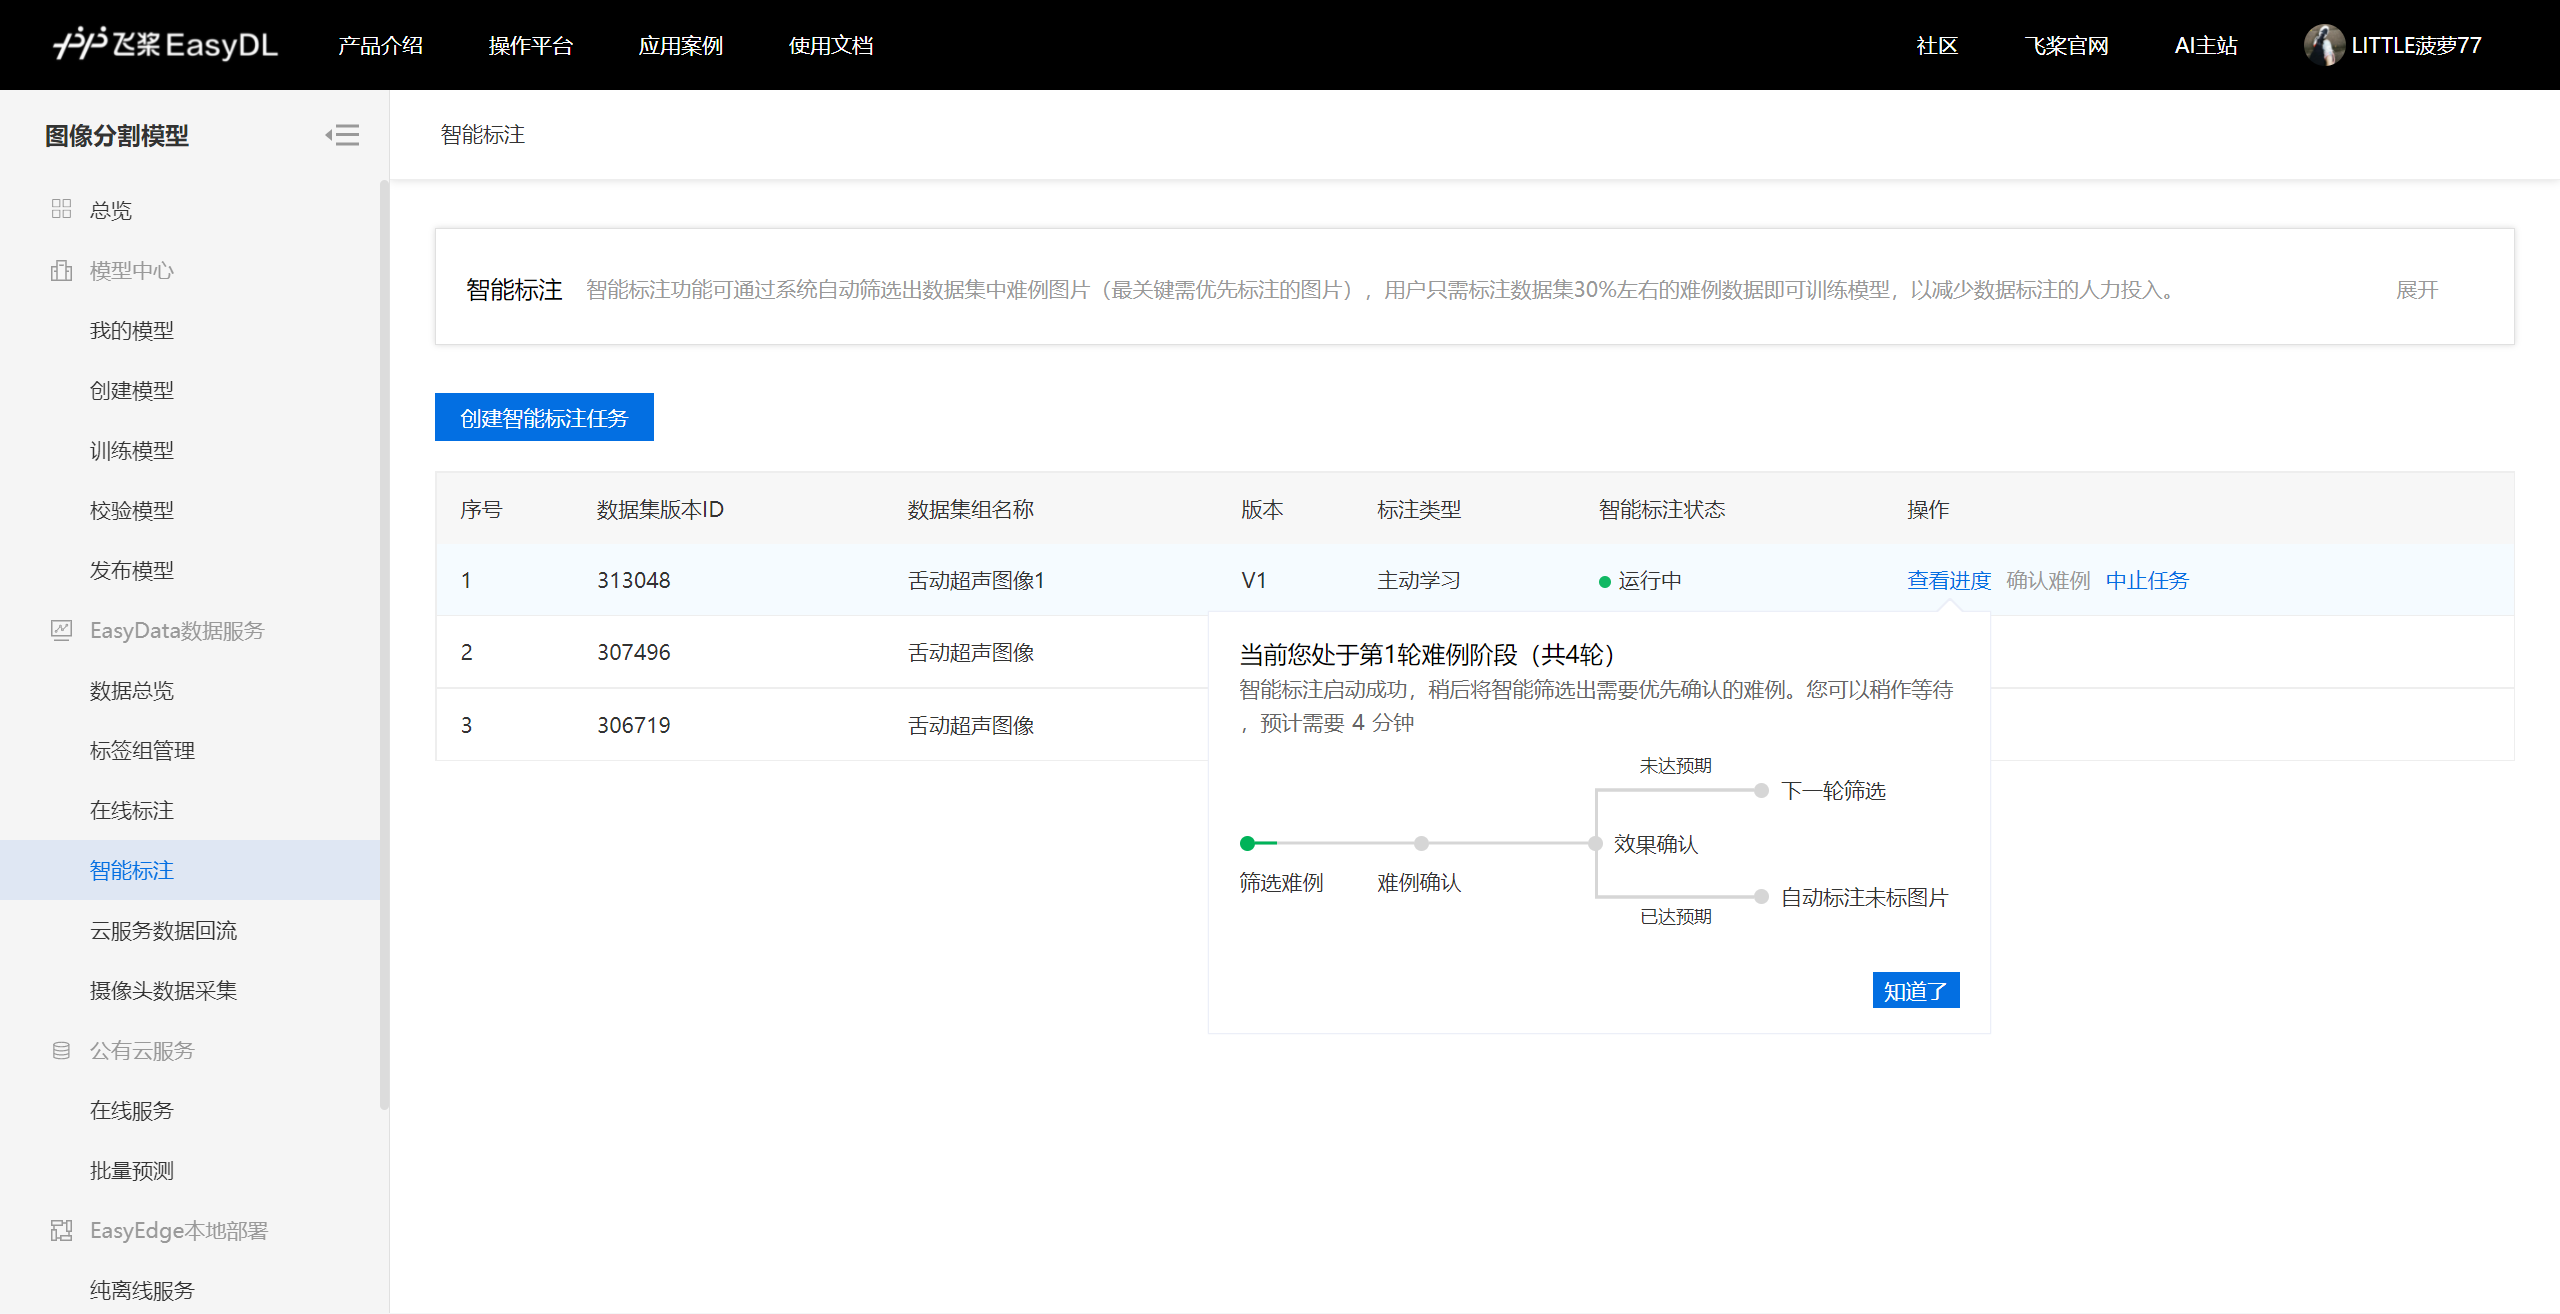Click the 总览 grid icon
The height and width of the screenshot is (1314, 2560).
61,209
